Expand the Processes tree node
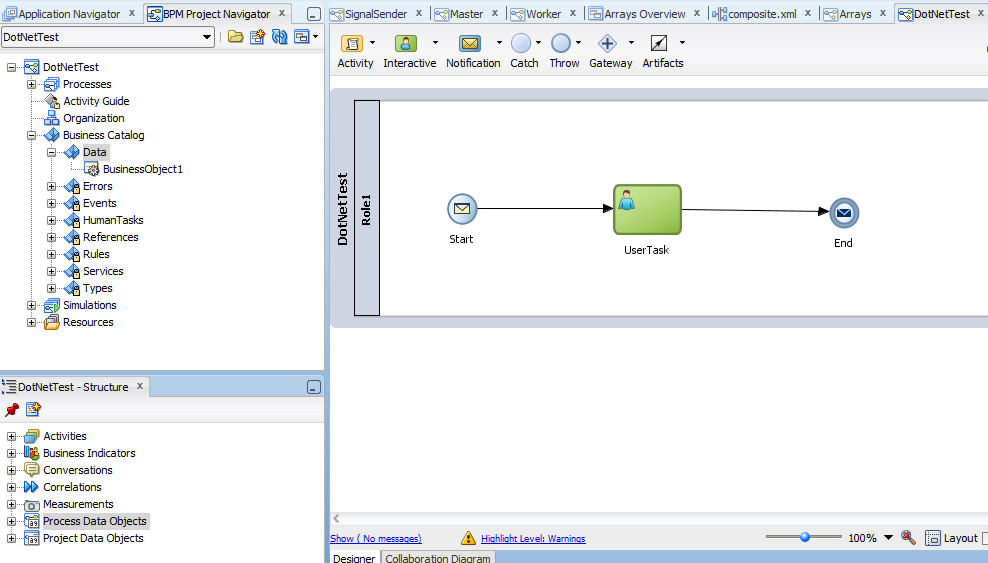This screenshot has width=988, height=563. click(32, 84)
